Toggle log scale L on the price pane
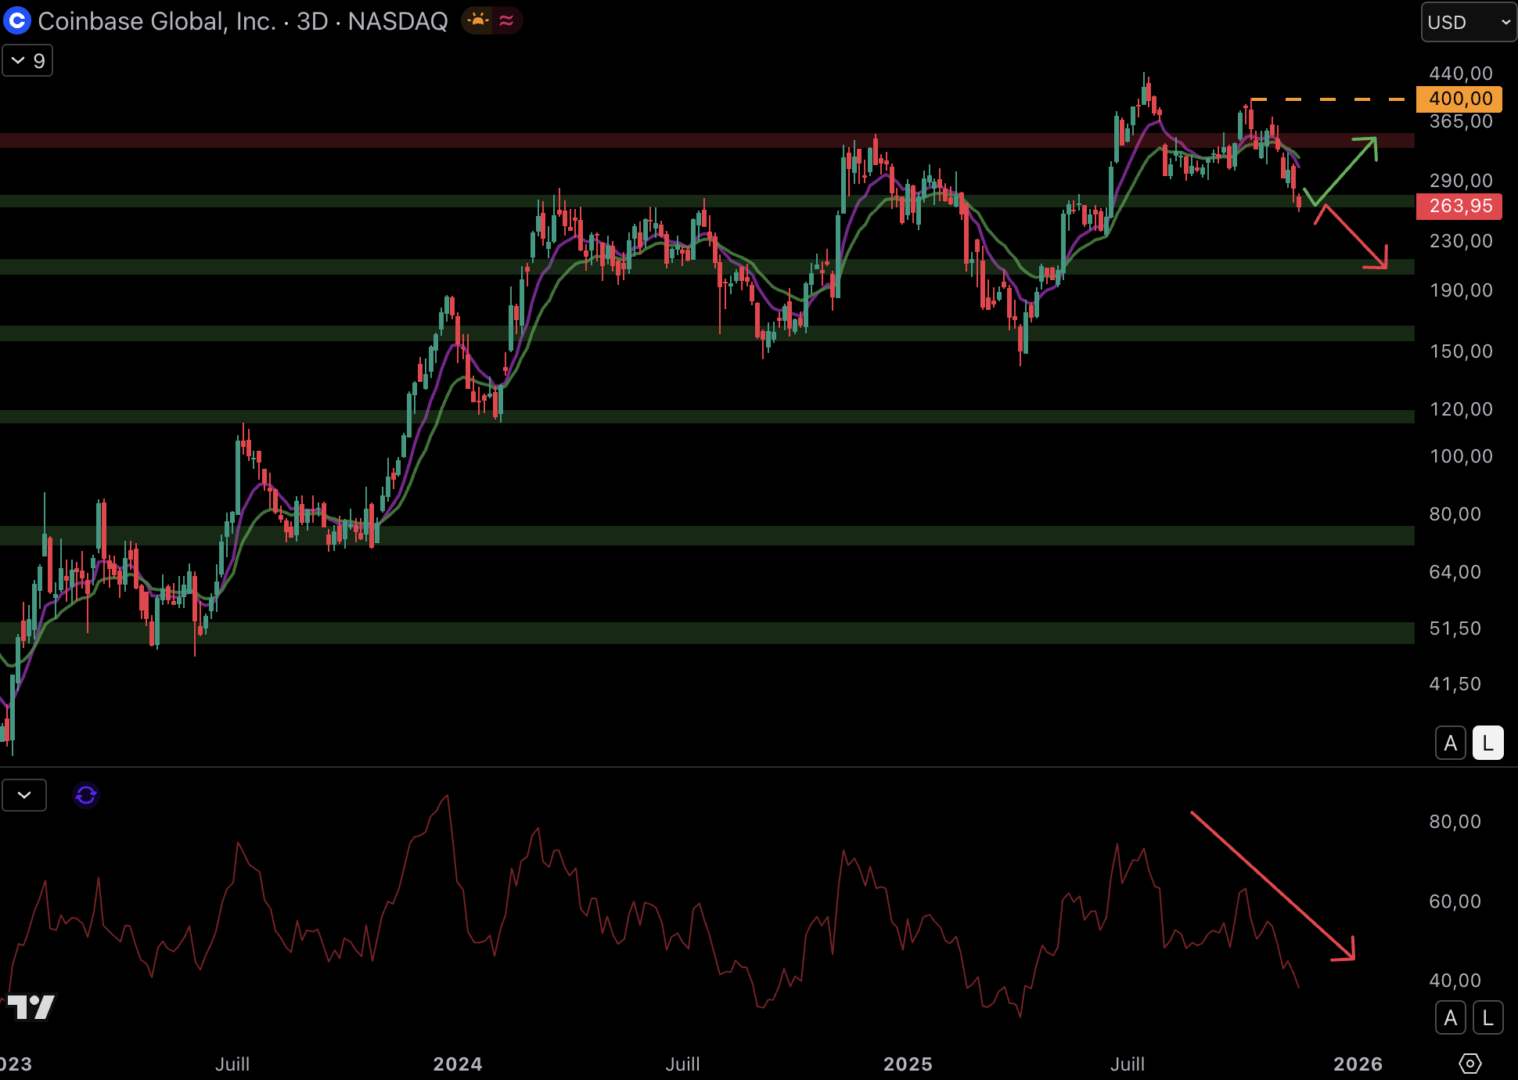The height and width of the screenshot is (1080, 1518). (x=1487, y=743)
